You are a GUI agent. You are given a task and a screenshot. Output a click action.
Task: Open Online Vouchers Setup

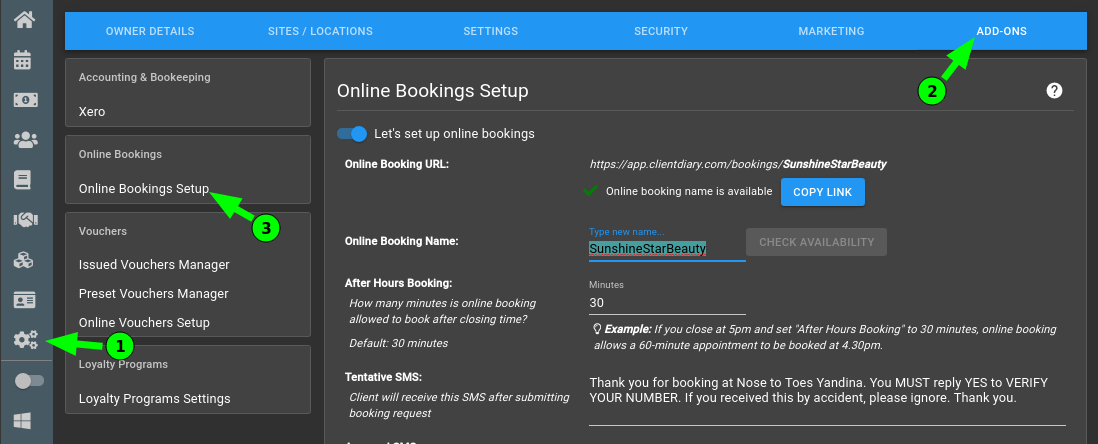point(144,323)
